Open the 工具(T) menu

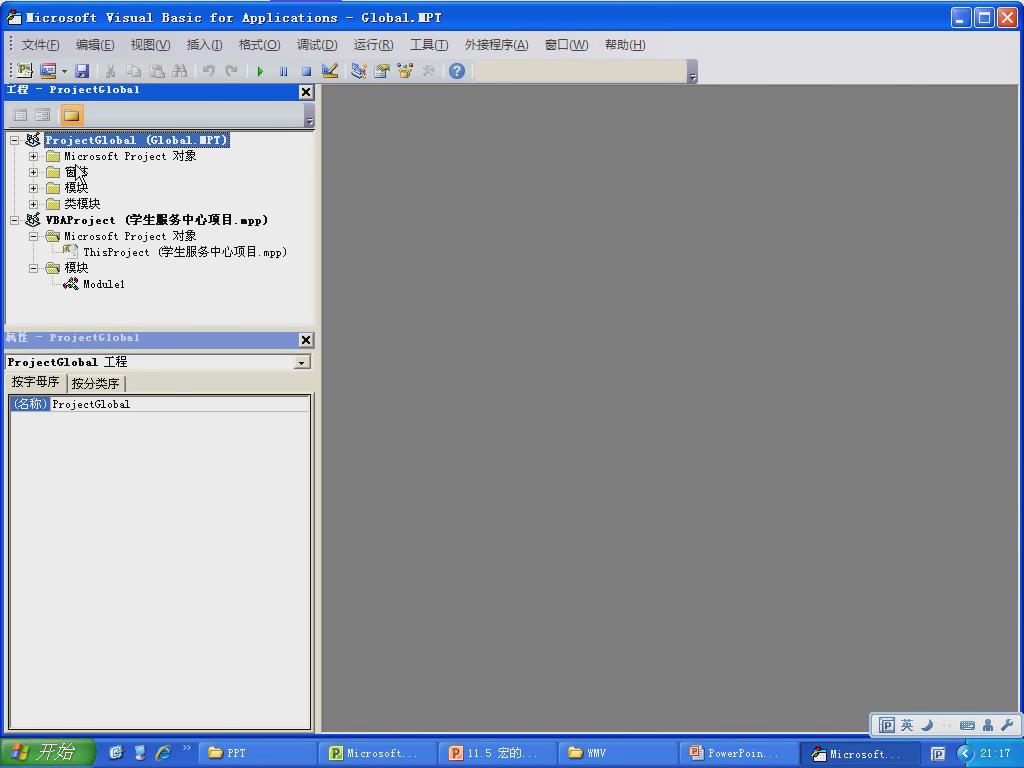[x=429, y=44]
